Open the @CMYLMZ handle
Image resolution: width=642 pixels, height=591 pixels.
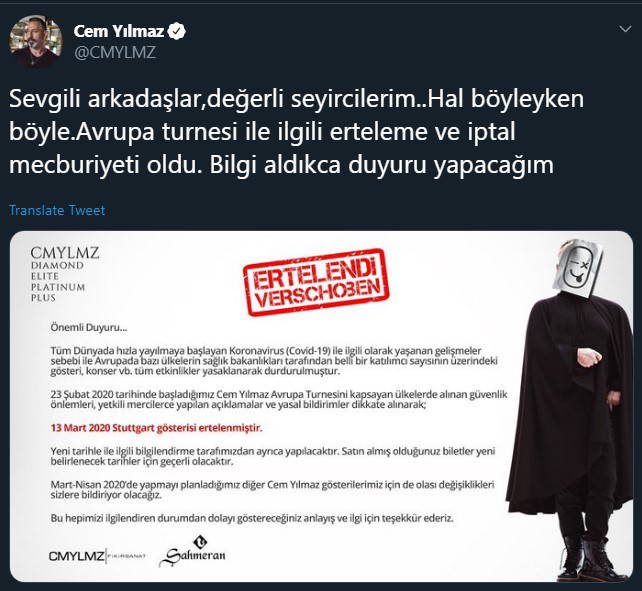pos(115,52)
